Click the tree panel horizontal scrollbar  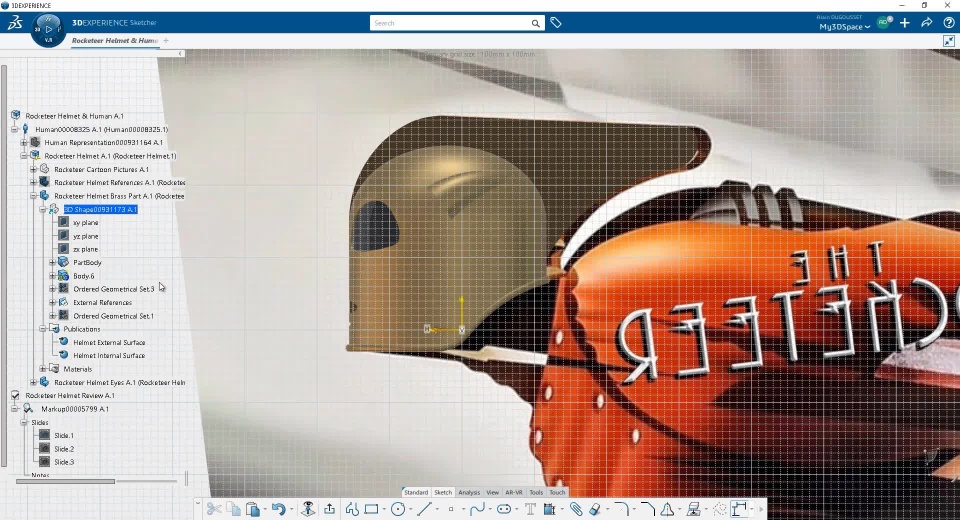coord(66,481)
